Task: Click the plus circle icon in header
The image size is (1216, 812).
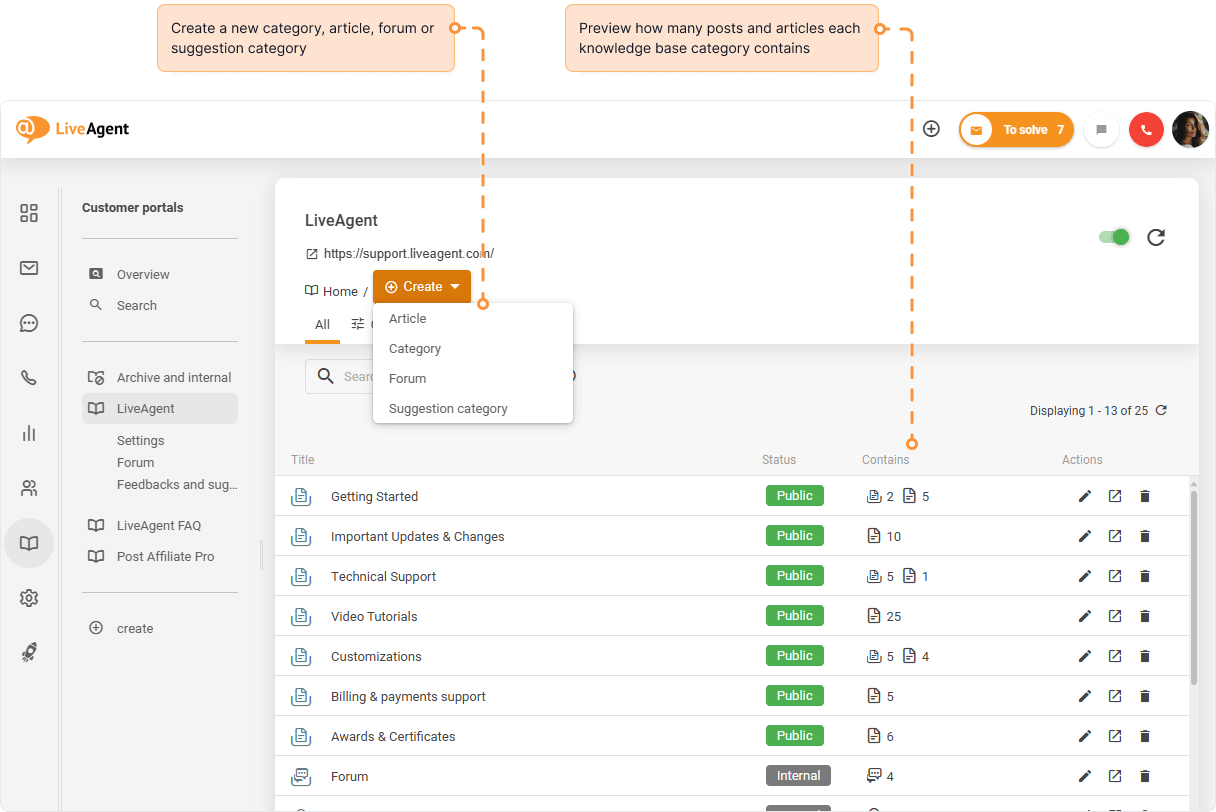Action: (x=931, y=129)
